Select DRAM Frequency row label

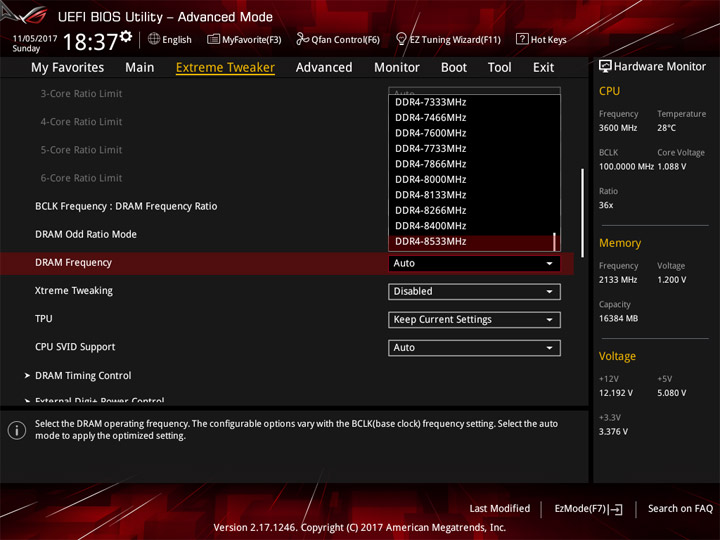point(73,263)
